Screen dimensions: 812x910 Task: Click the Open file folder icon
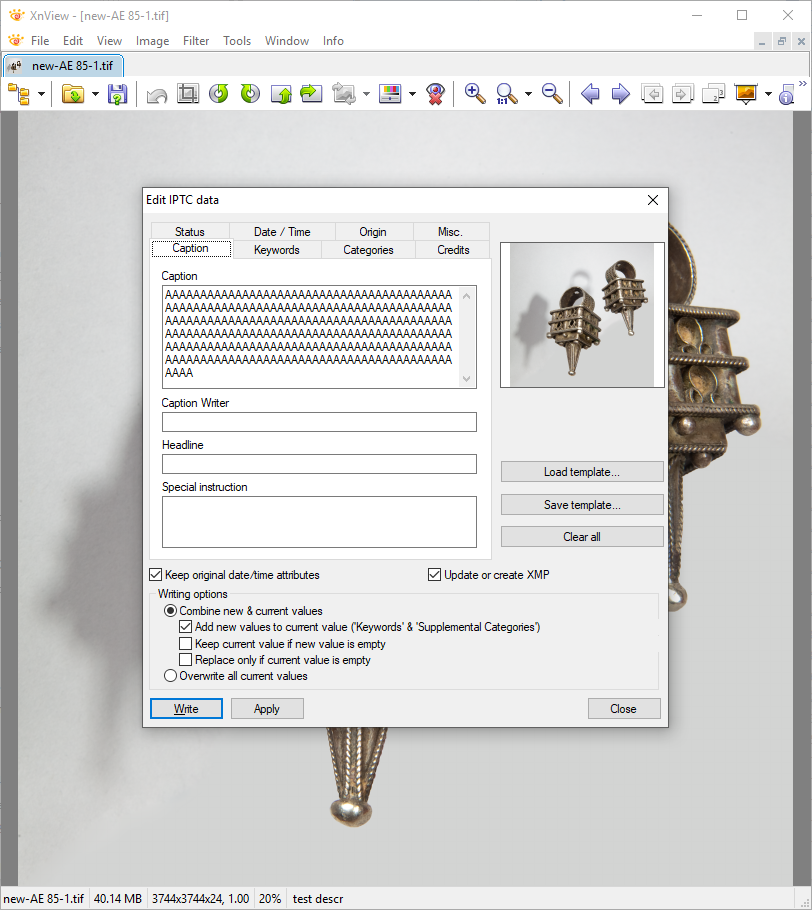coord(73,94)
